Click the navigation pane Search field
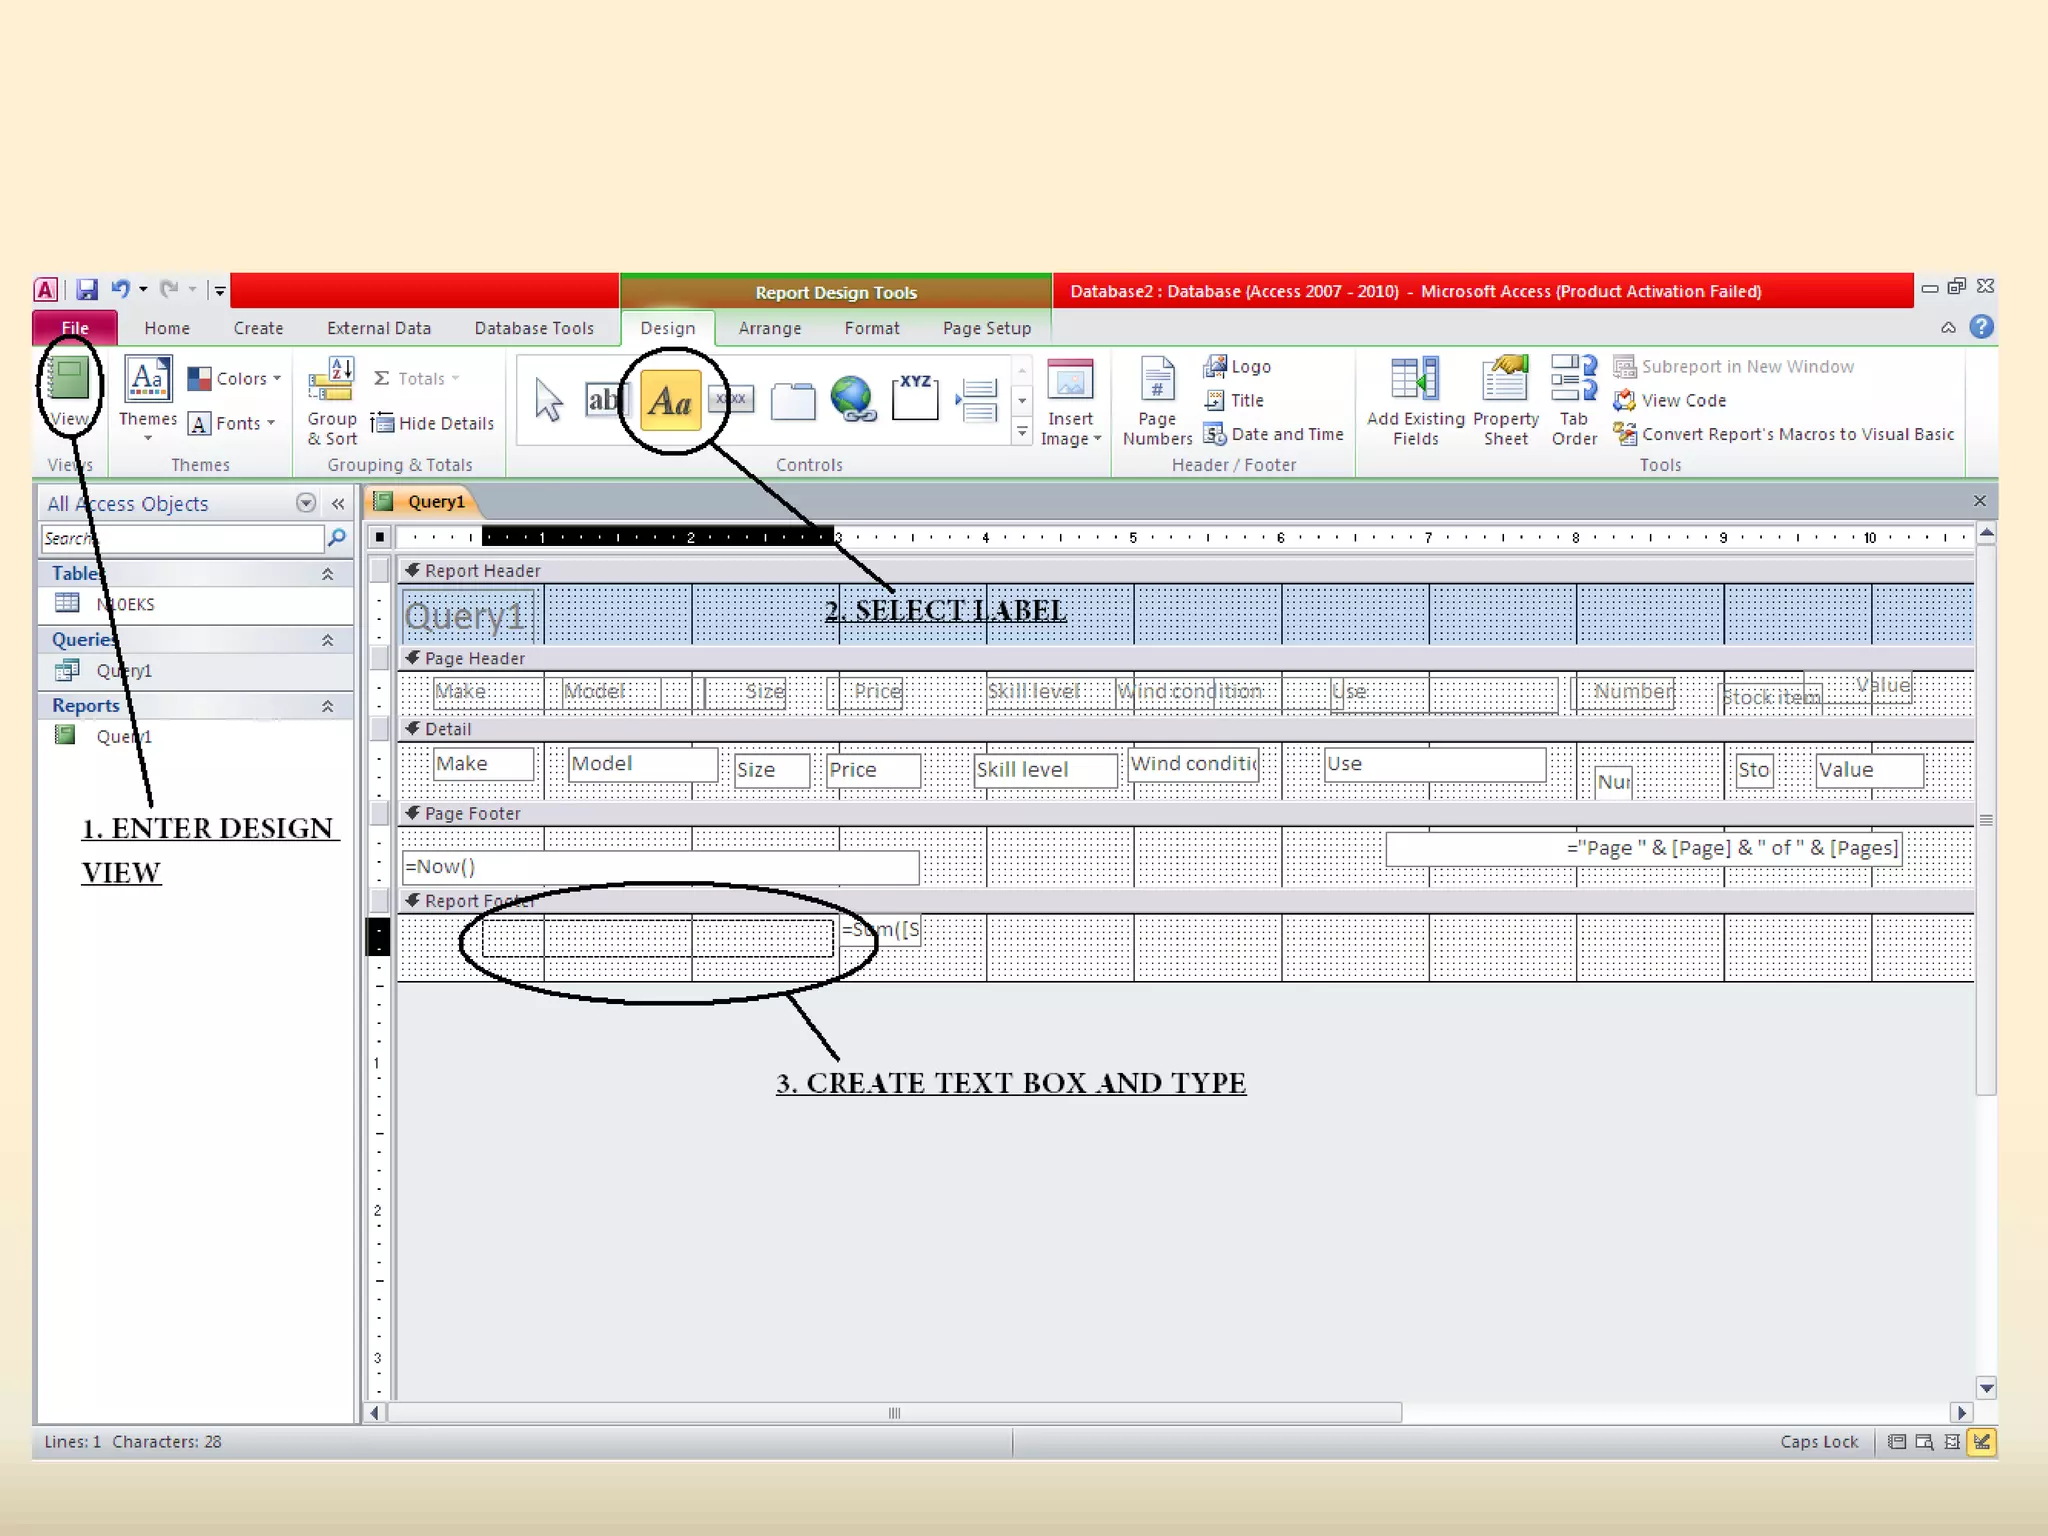Viewport: 2048px width, 1536px height. point(182,539)
